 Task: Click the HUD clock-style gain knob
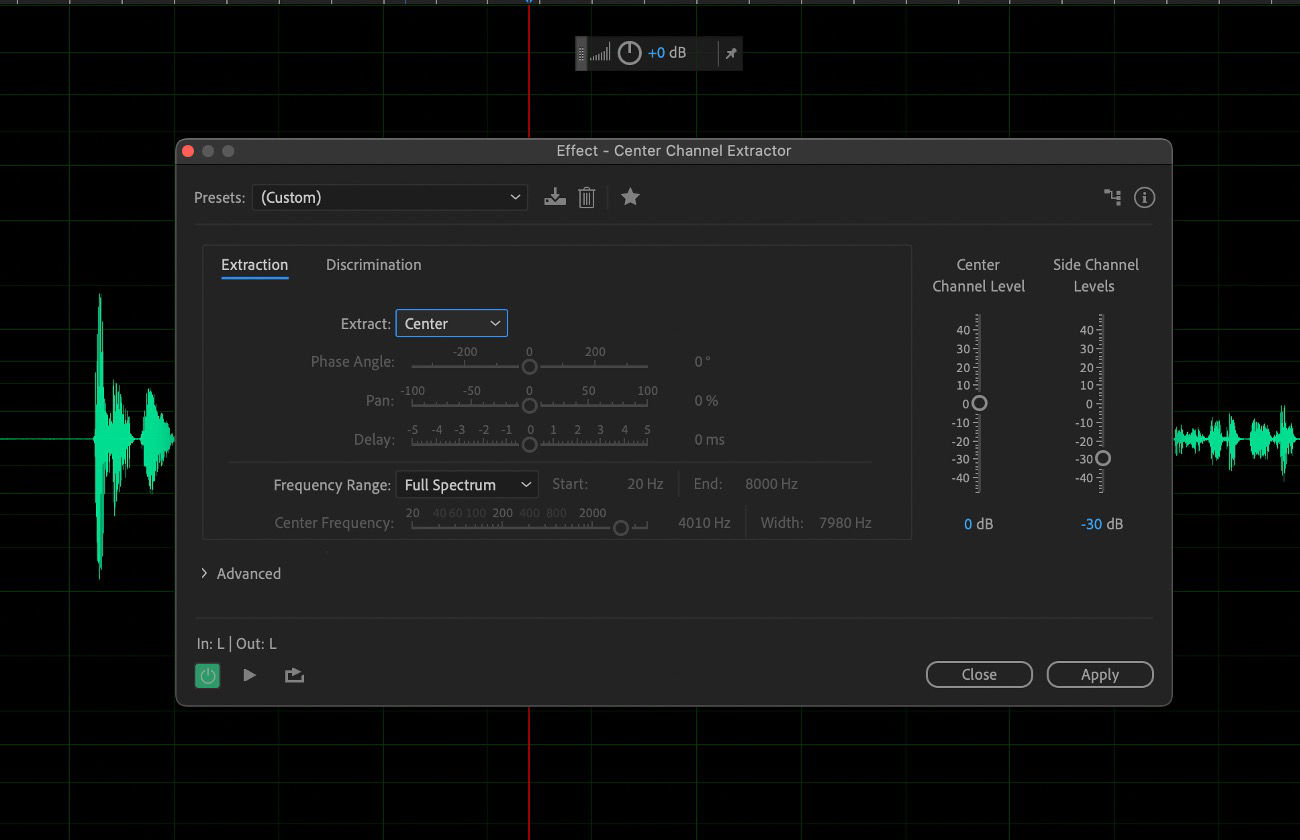click(x=629, y=52)
